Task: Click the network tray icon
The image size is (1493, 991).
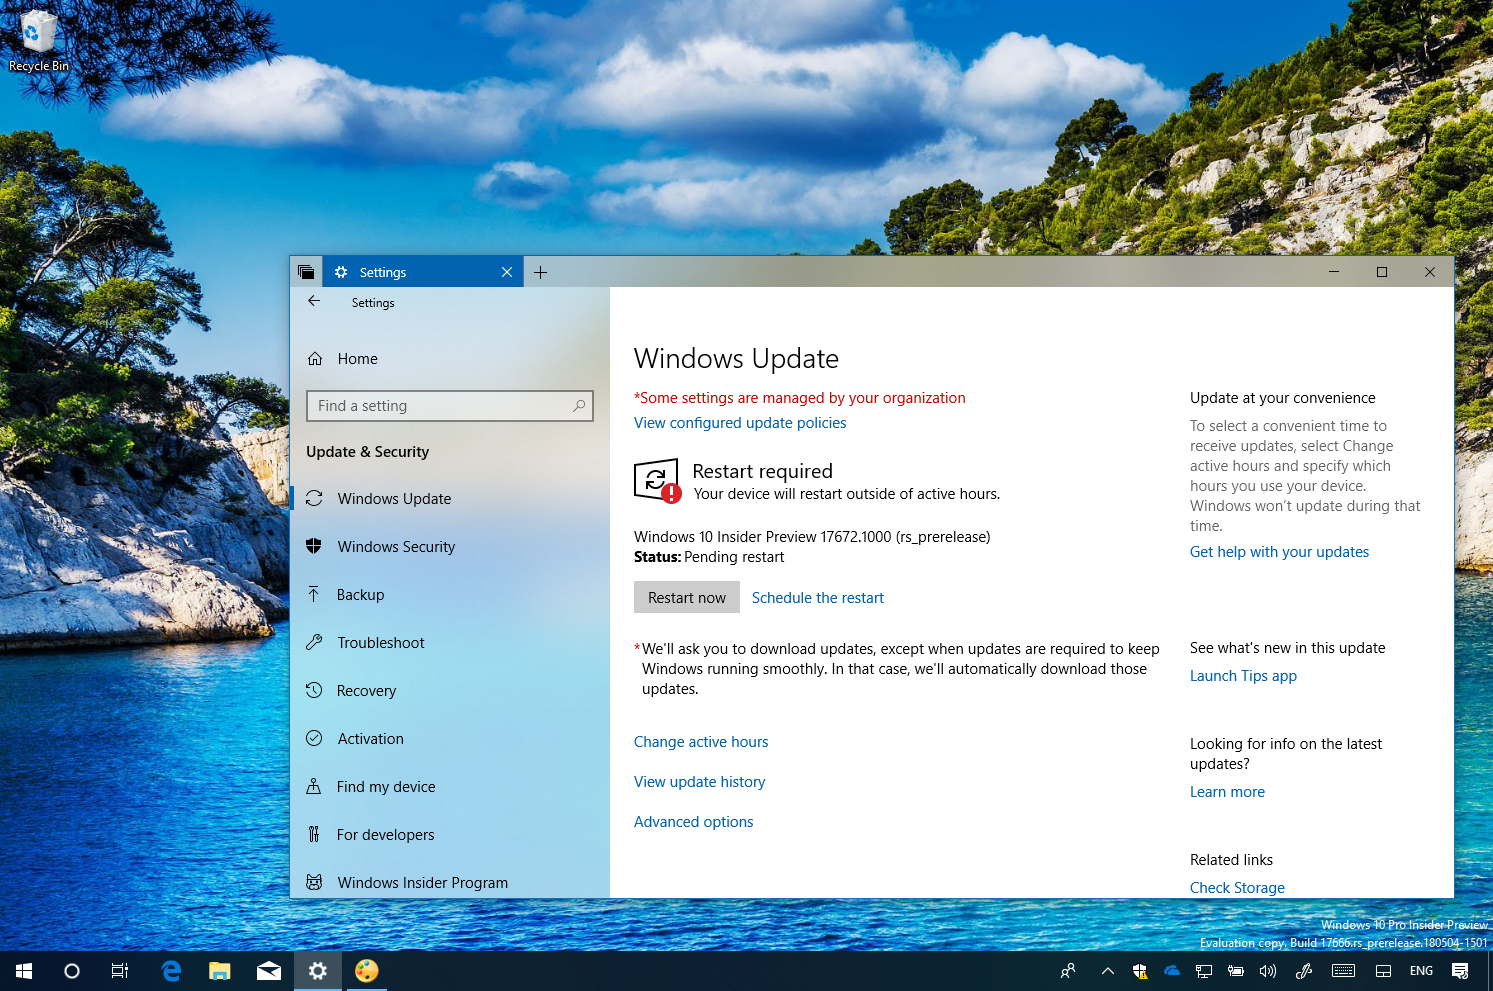Action: (1204, 971)
